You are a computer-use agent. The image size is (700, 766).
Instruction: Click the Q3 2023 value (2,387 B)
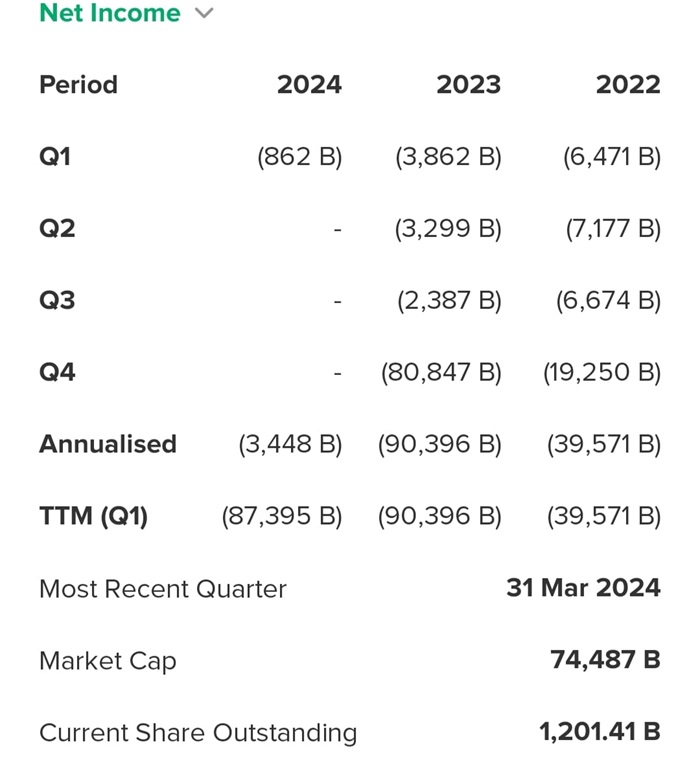449,301
